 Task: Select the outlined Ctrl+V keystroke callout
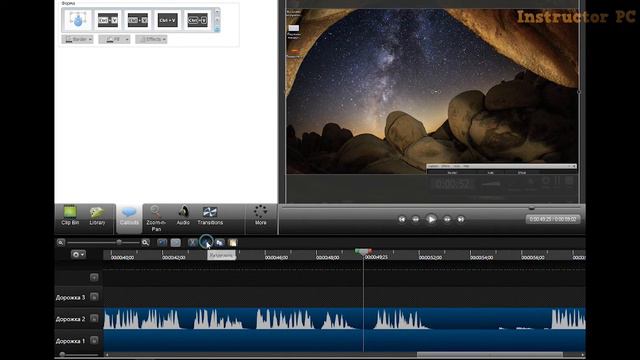pyautogui.click(x=197, y=20)
